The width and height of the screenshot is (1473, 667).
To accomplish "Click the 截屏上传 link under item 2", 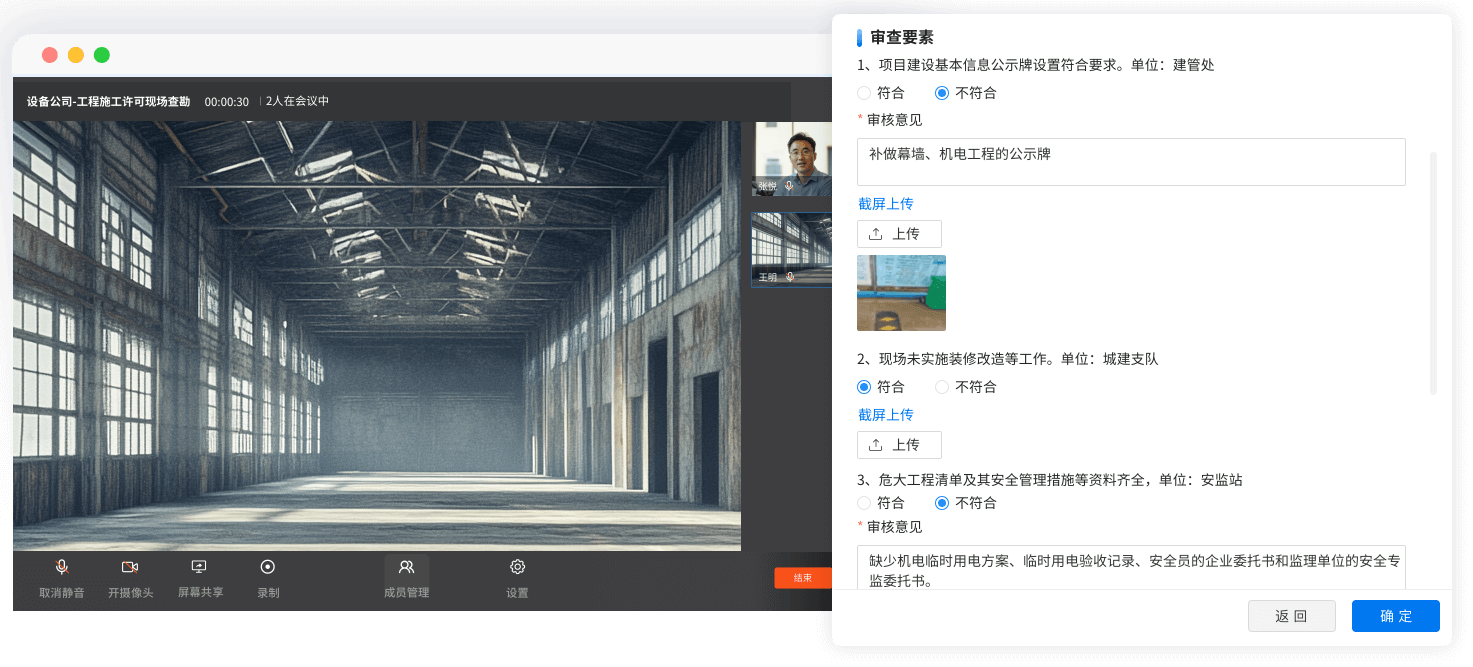I will (885, 415).
